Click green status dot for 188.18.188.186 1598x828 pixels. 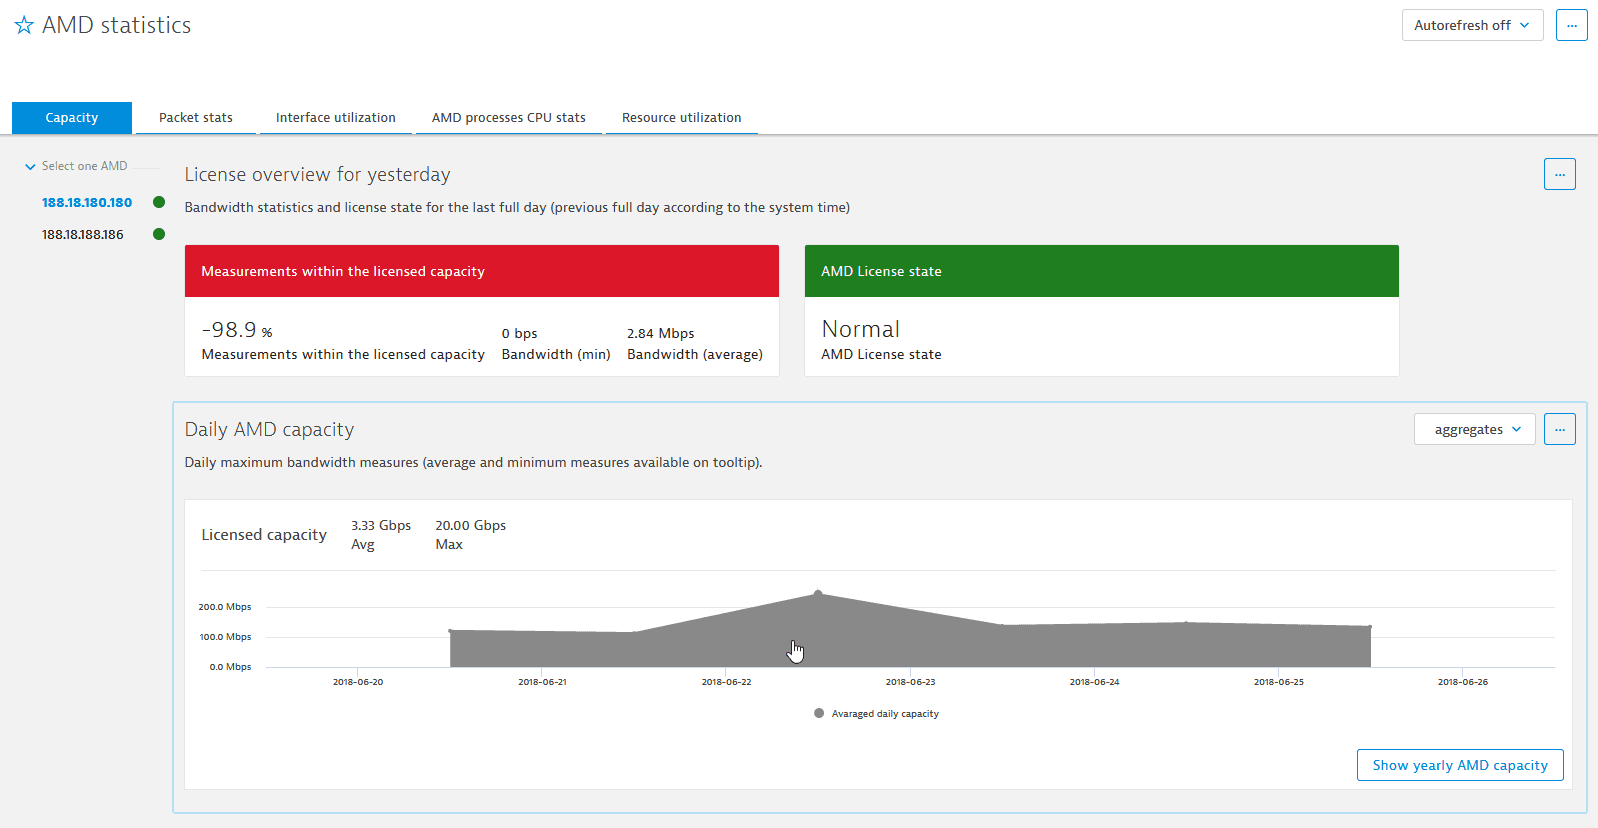coord(159,234)
